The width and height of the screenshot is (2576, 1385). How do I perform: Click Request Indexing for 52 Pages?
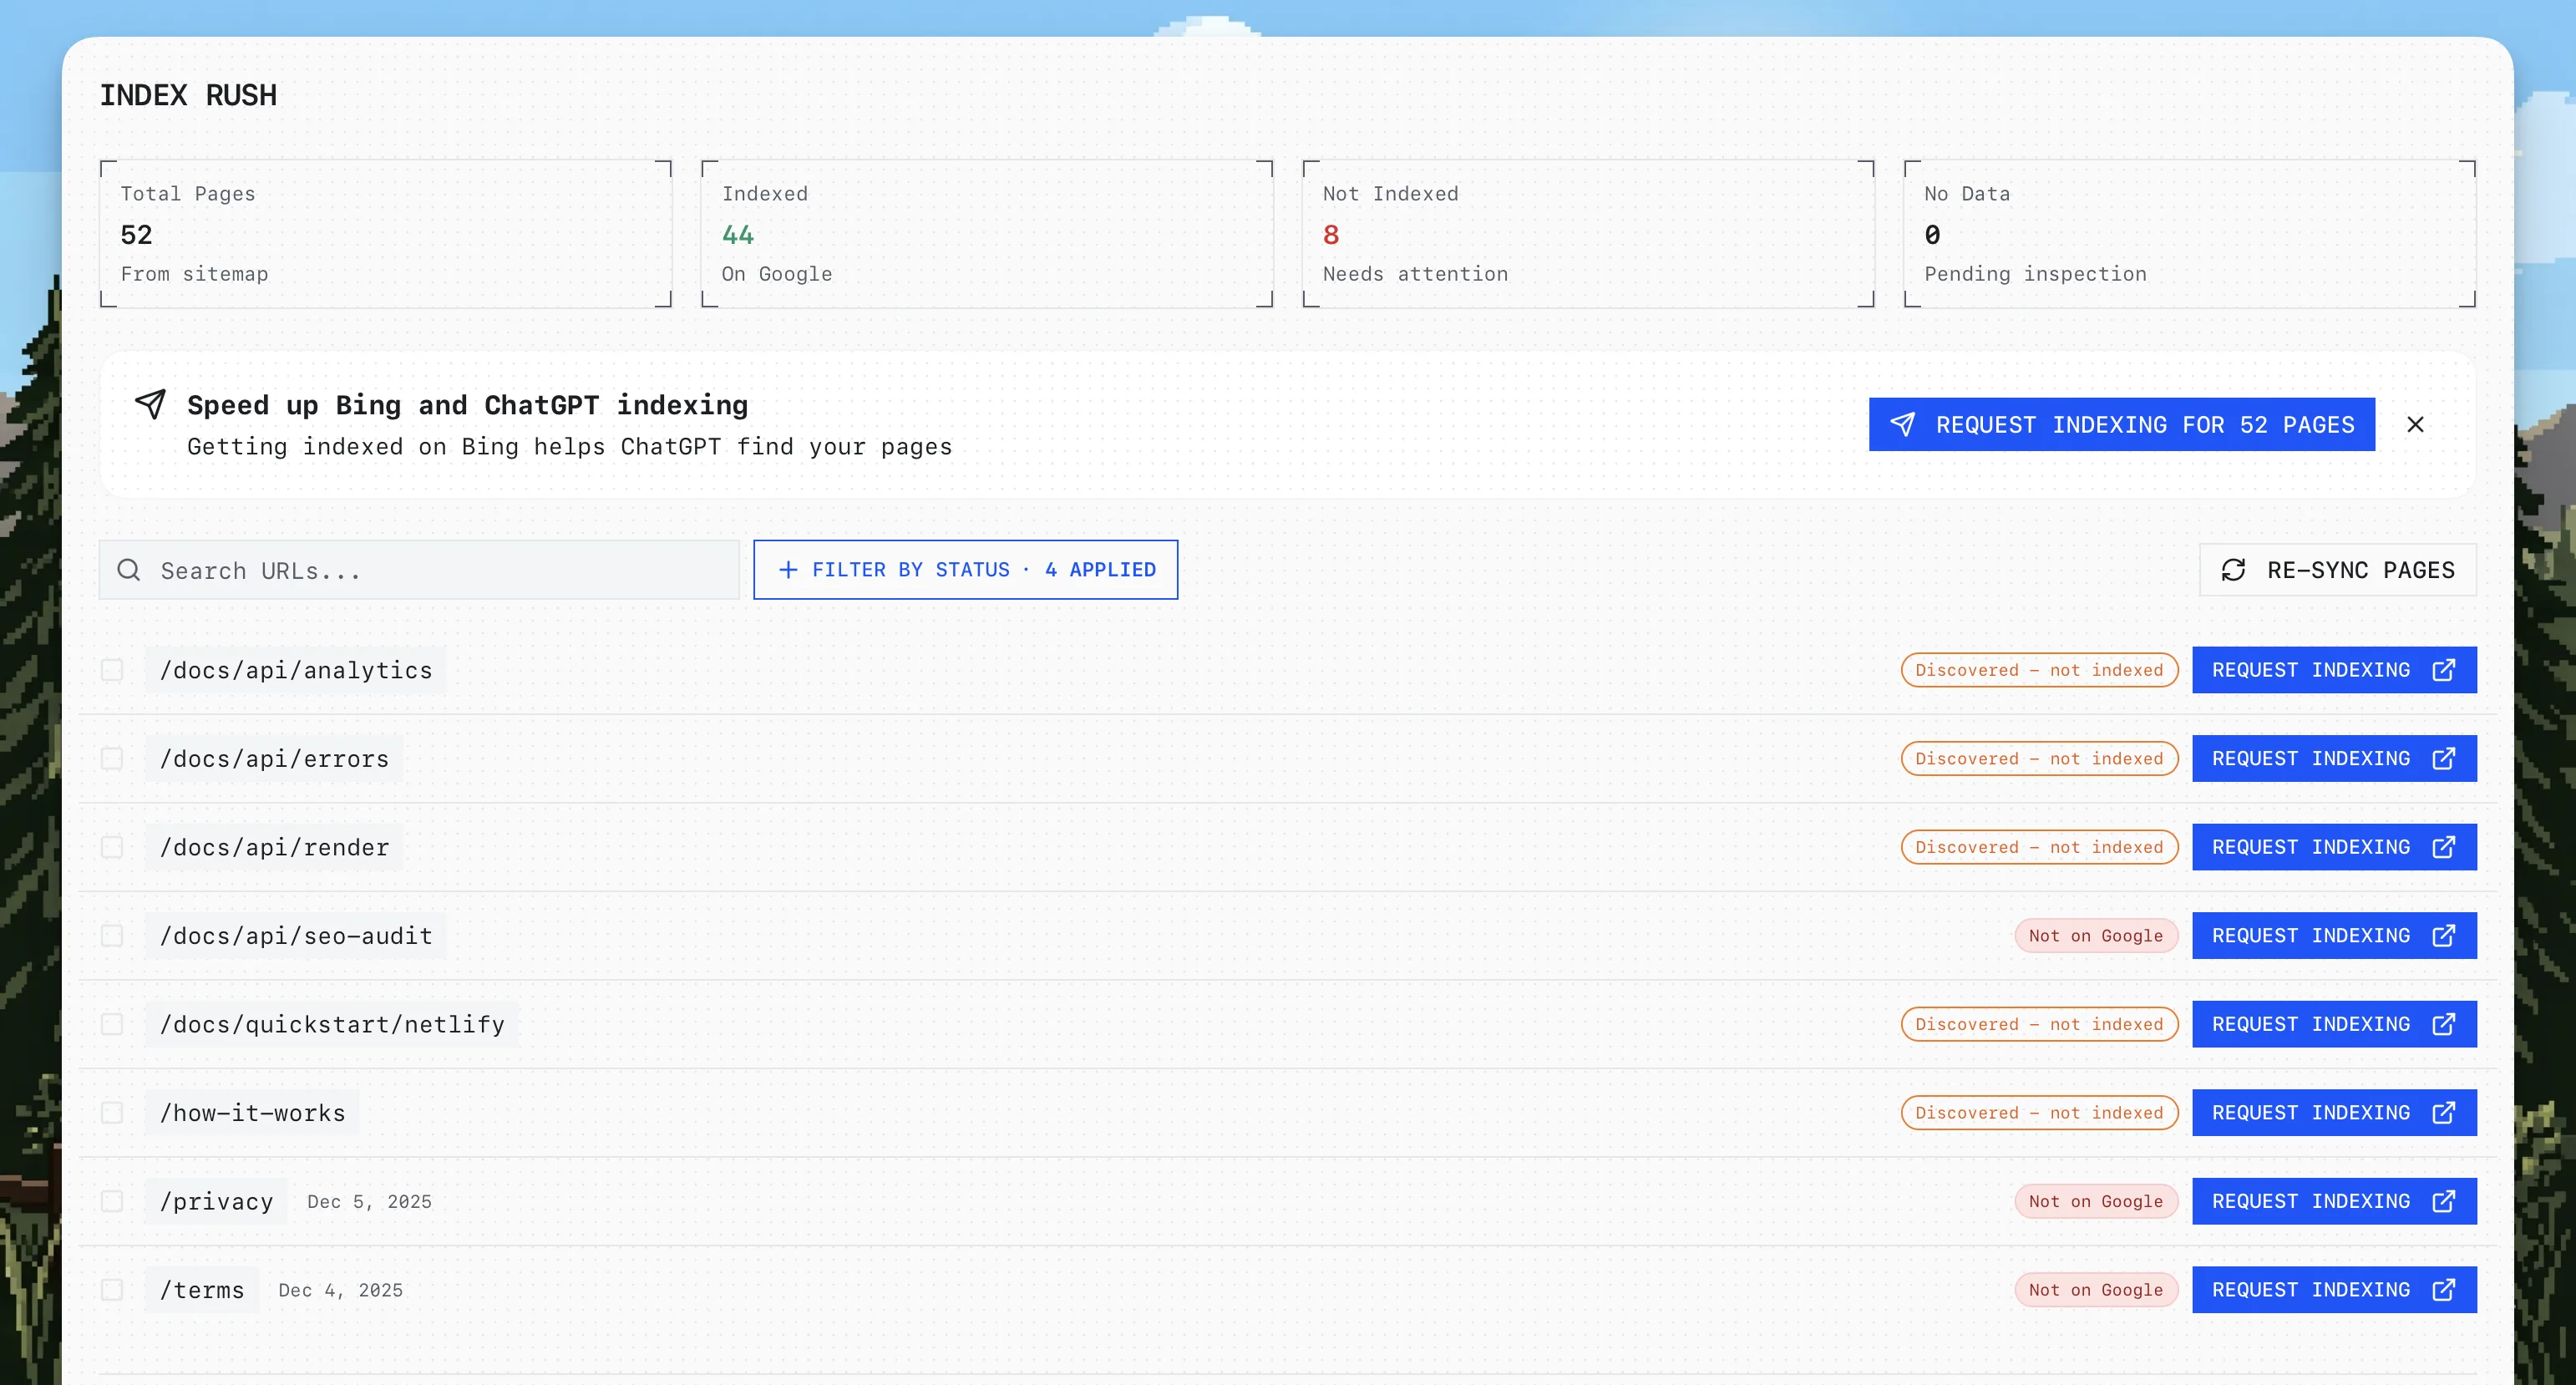[2121, 424]
